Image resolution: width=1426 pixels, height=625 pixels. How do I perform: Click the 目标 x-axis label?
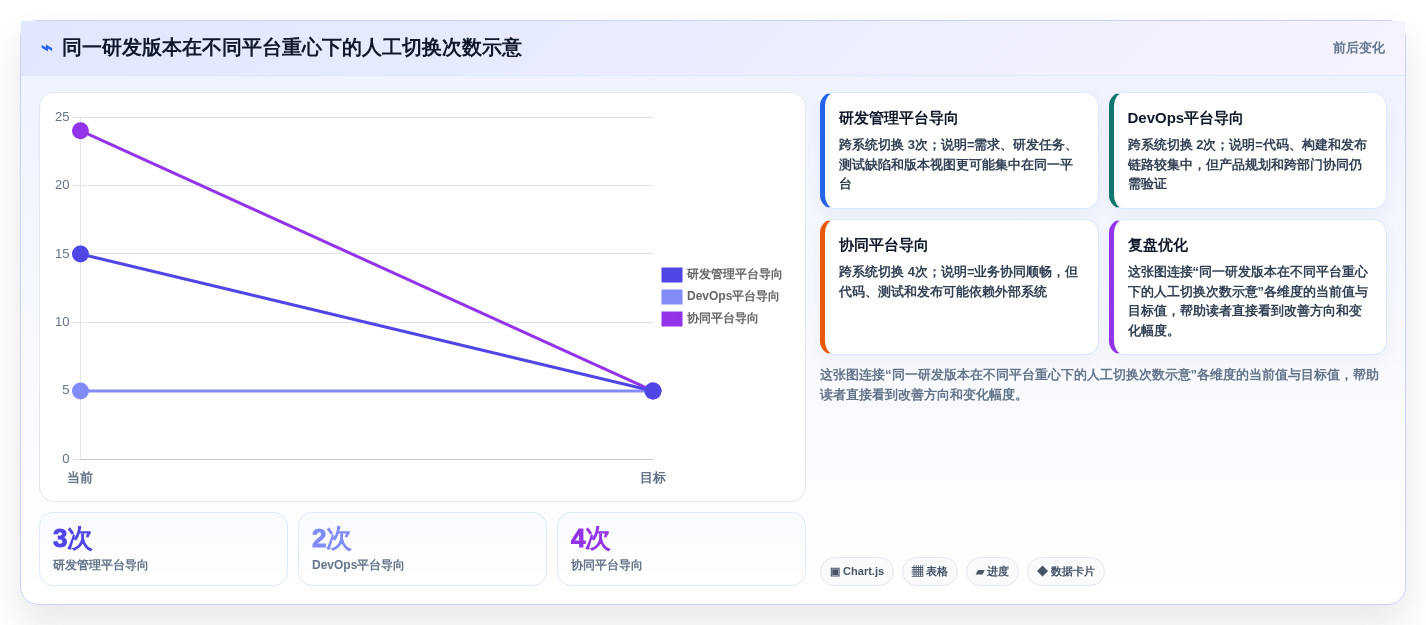point(653,478)
